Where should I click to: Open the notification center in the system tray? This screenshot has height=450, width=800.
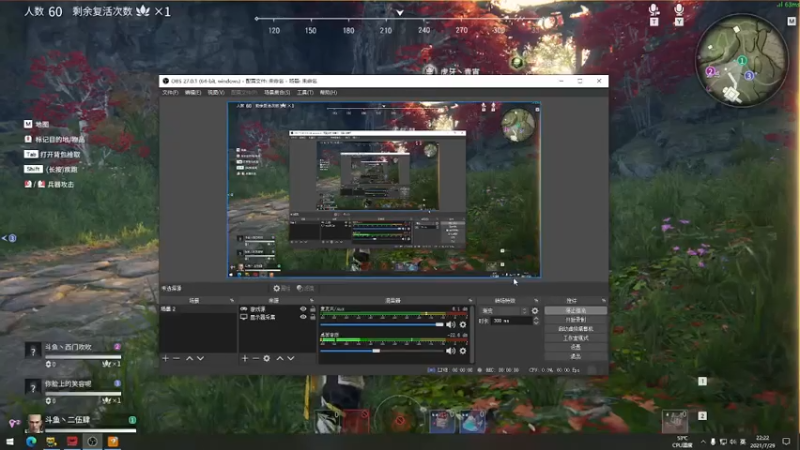coord(786,442)
